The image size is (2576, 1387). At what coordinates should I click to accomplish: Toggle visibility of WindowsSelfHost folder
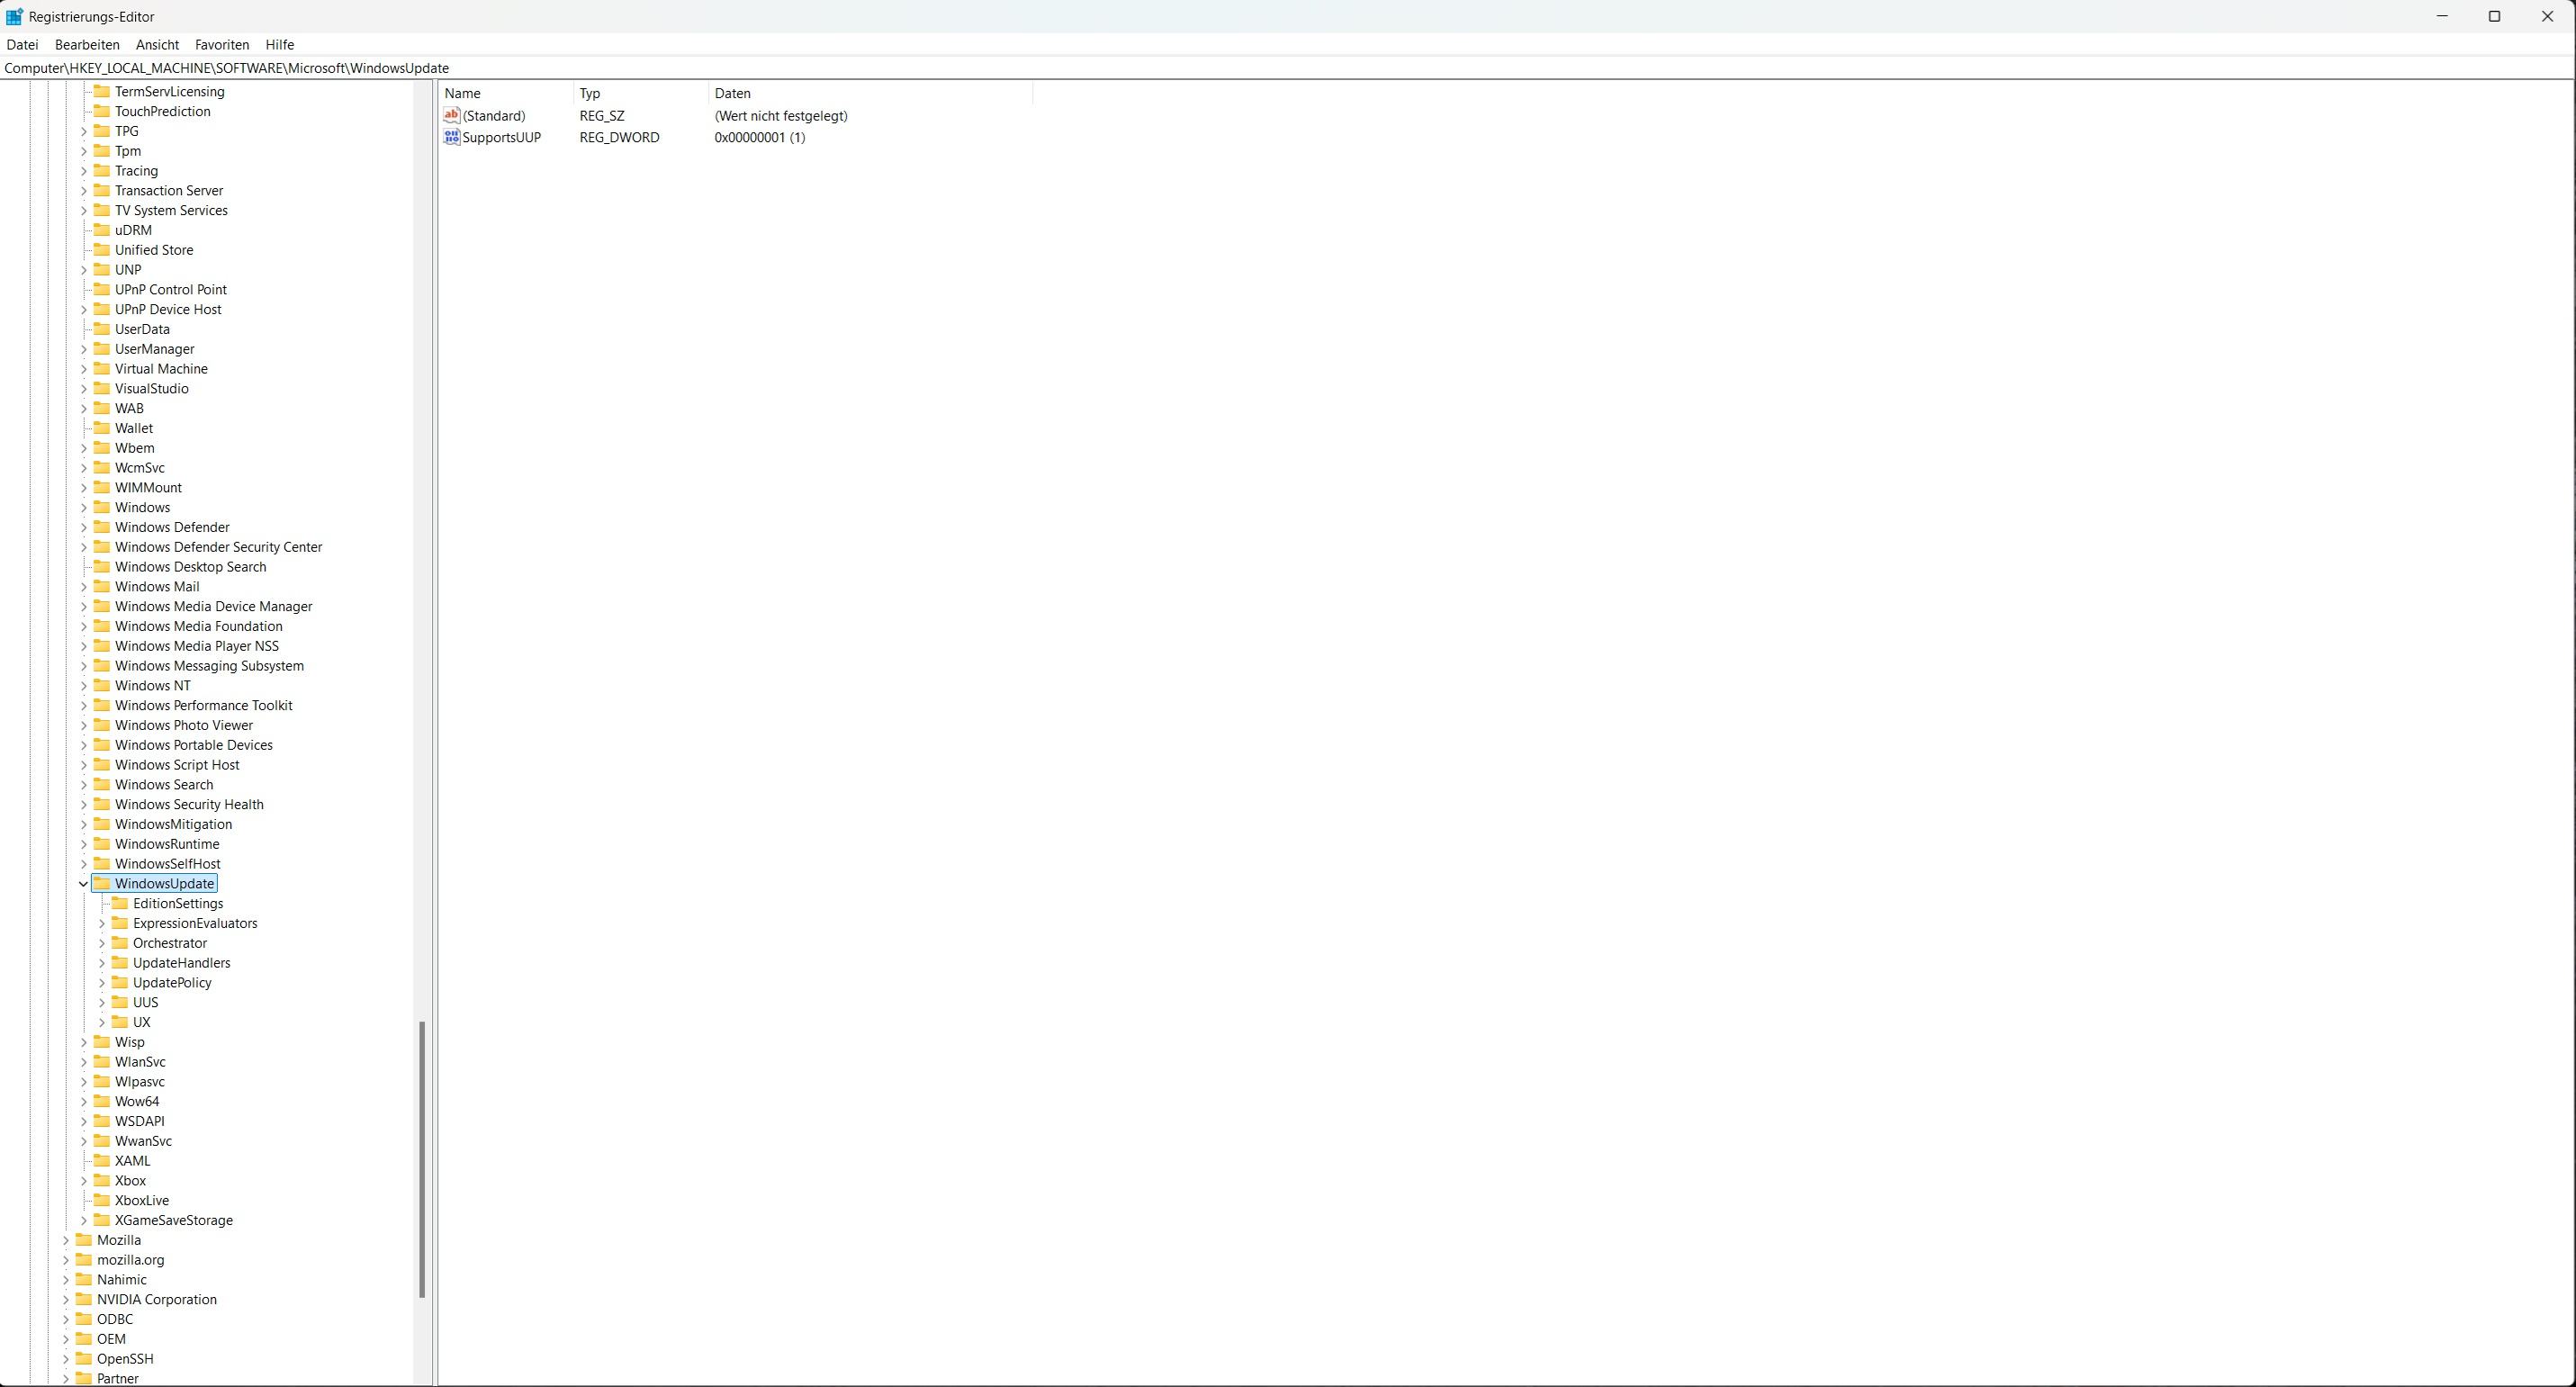tap(86, 862)
